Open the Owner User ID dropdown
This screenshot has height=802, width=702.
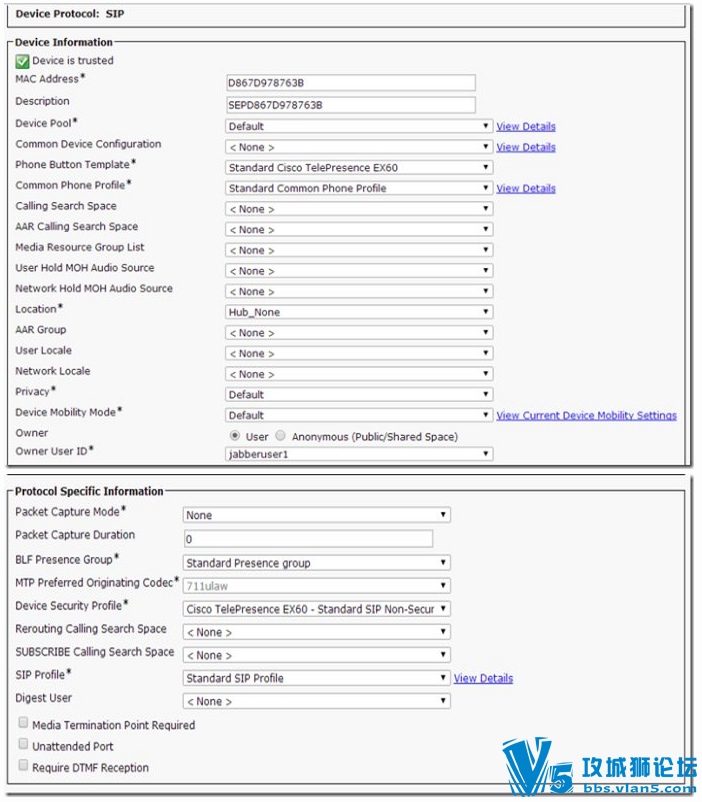(x=359, y=454)
